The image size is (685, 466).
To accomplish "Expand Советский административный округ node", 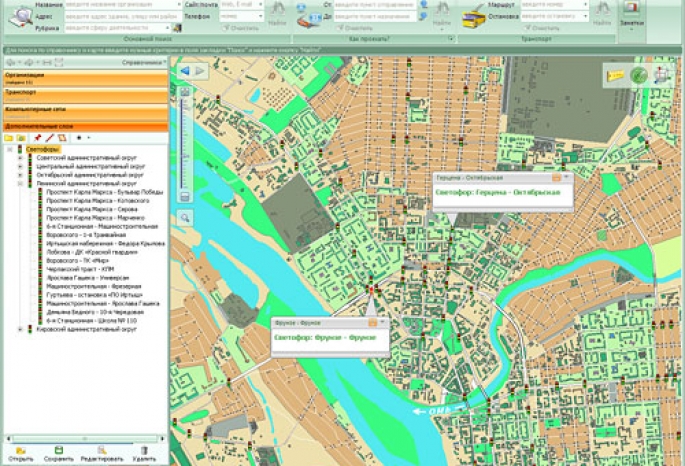I will coord(19,158).
